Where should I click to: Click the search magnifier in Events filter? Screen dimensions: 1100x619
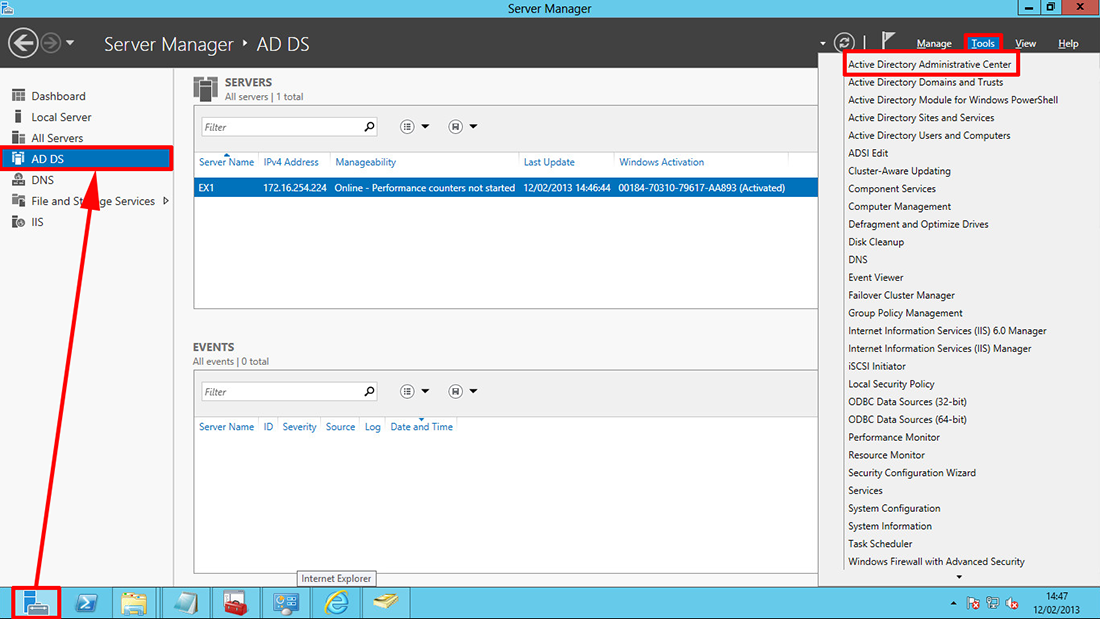[369, 391]
